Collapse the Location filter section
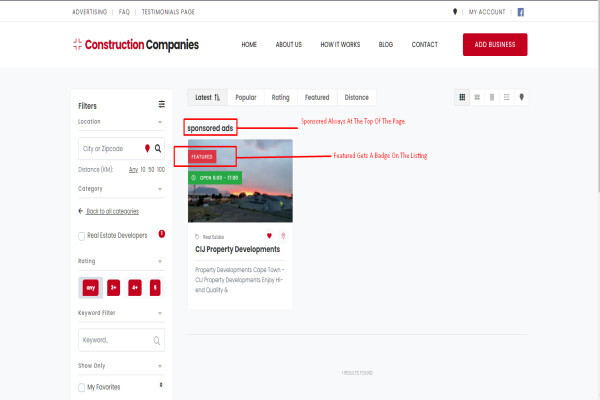 point(160,122)
